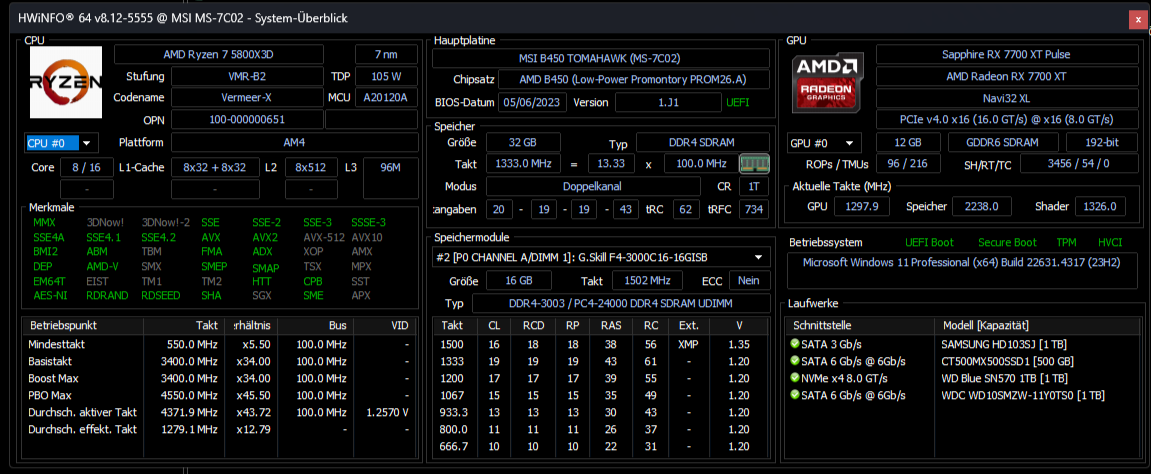Click the GPU clock 1297.9 value
The width and height of the screenshot is (1151, 474).
point(863,206)
